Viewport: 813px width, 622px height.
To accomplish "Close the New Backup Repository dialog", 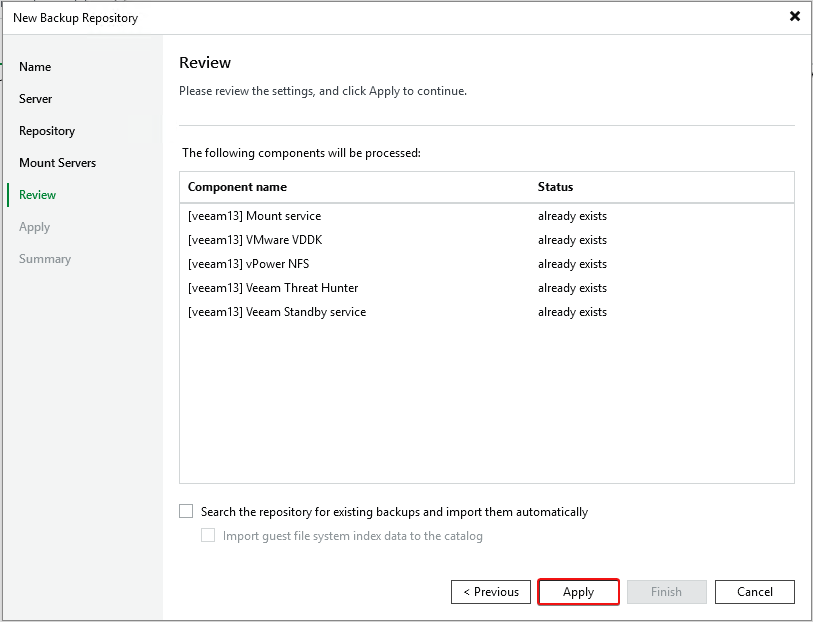I will (x=794, y=17).
